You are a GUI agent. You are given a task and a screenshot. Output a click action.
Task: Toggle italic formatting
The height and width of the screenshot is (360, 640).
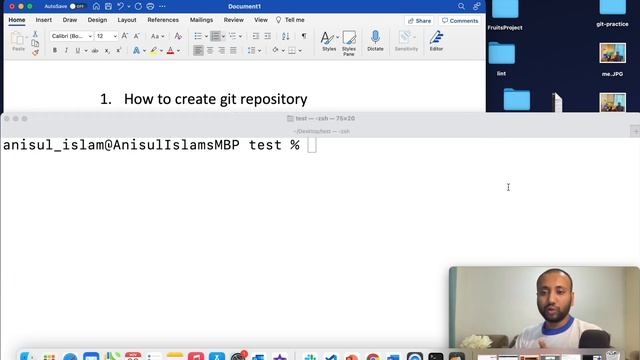pos(66,50)
